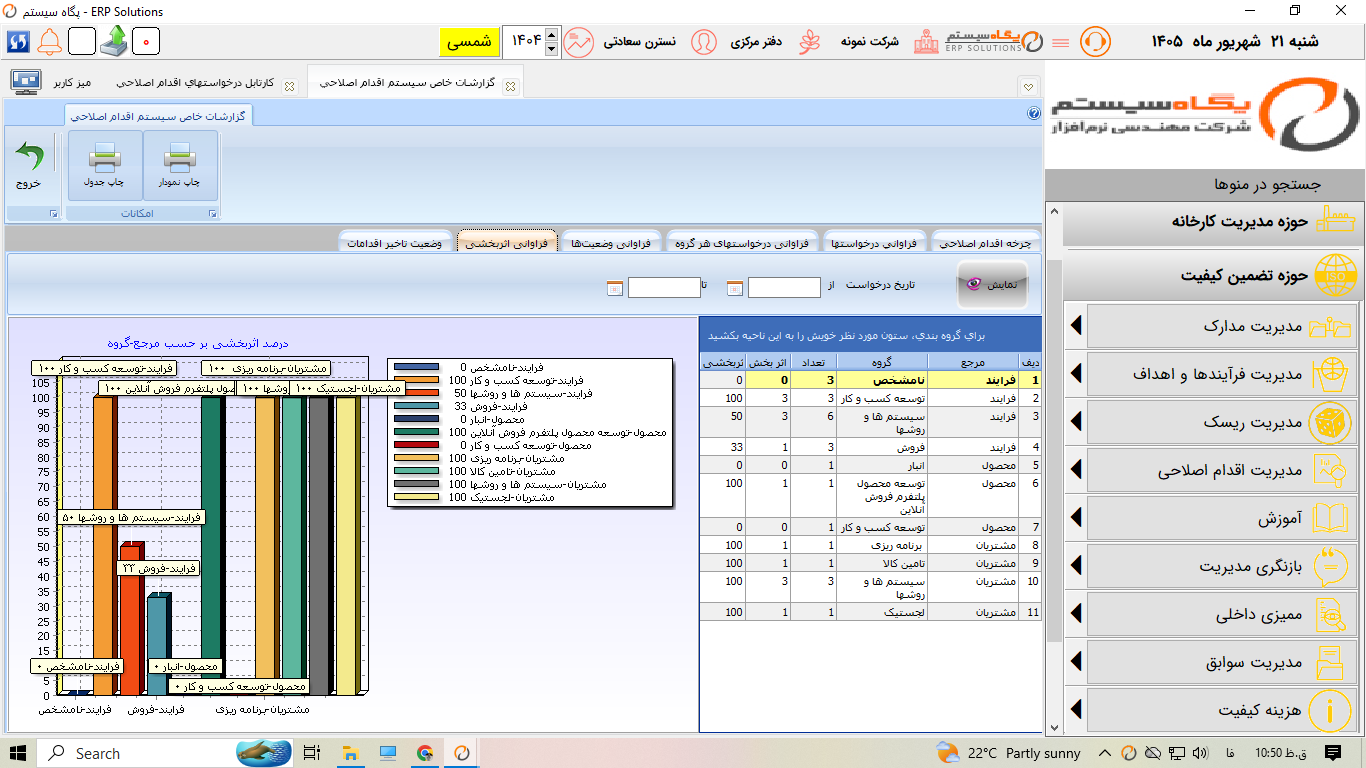The height and width of the screenshot is (768, 1366).
Task: Click the orange hamburger menu lines icon
Action: (1061, 43)
